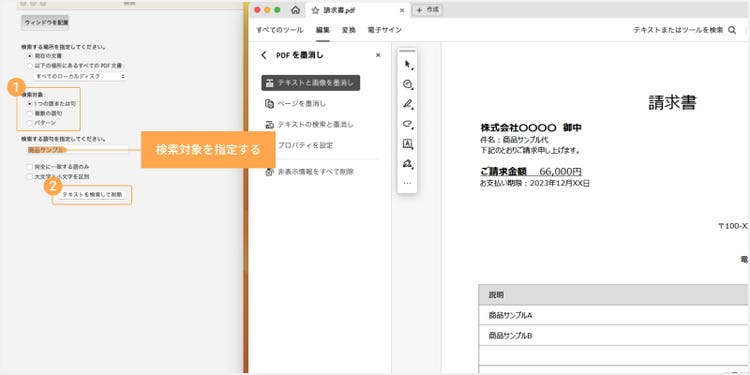Select テキストと画像を墨消し tool
The height and width of the screenshot is (375, 750).
point(310,83)
